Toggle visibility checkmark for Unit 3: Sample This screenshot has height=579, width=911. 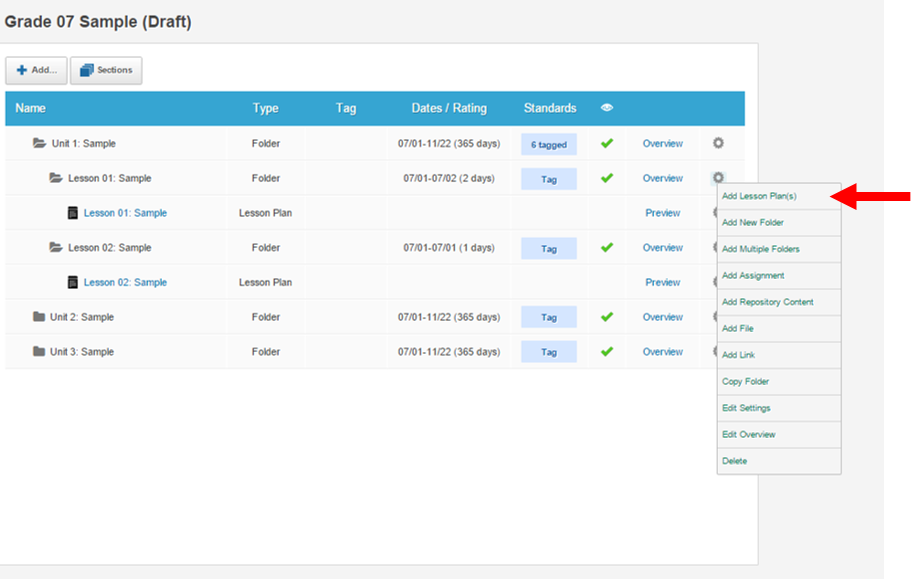pos(606,352)
